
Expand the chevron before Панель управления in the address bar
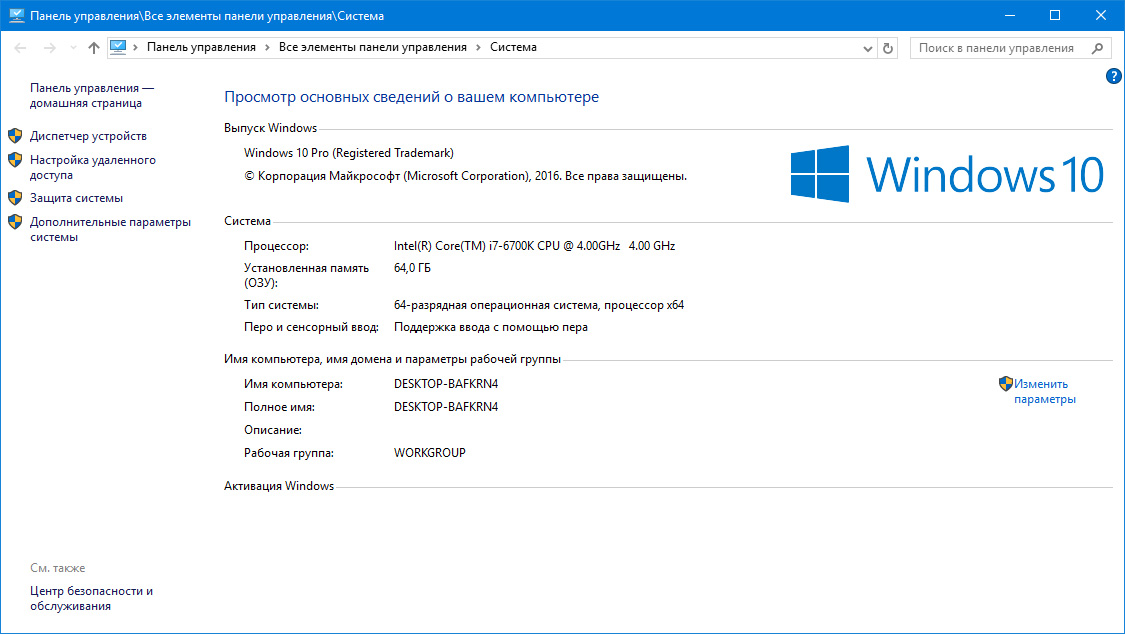pos(135,47)
